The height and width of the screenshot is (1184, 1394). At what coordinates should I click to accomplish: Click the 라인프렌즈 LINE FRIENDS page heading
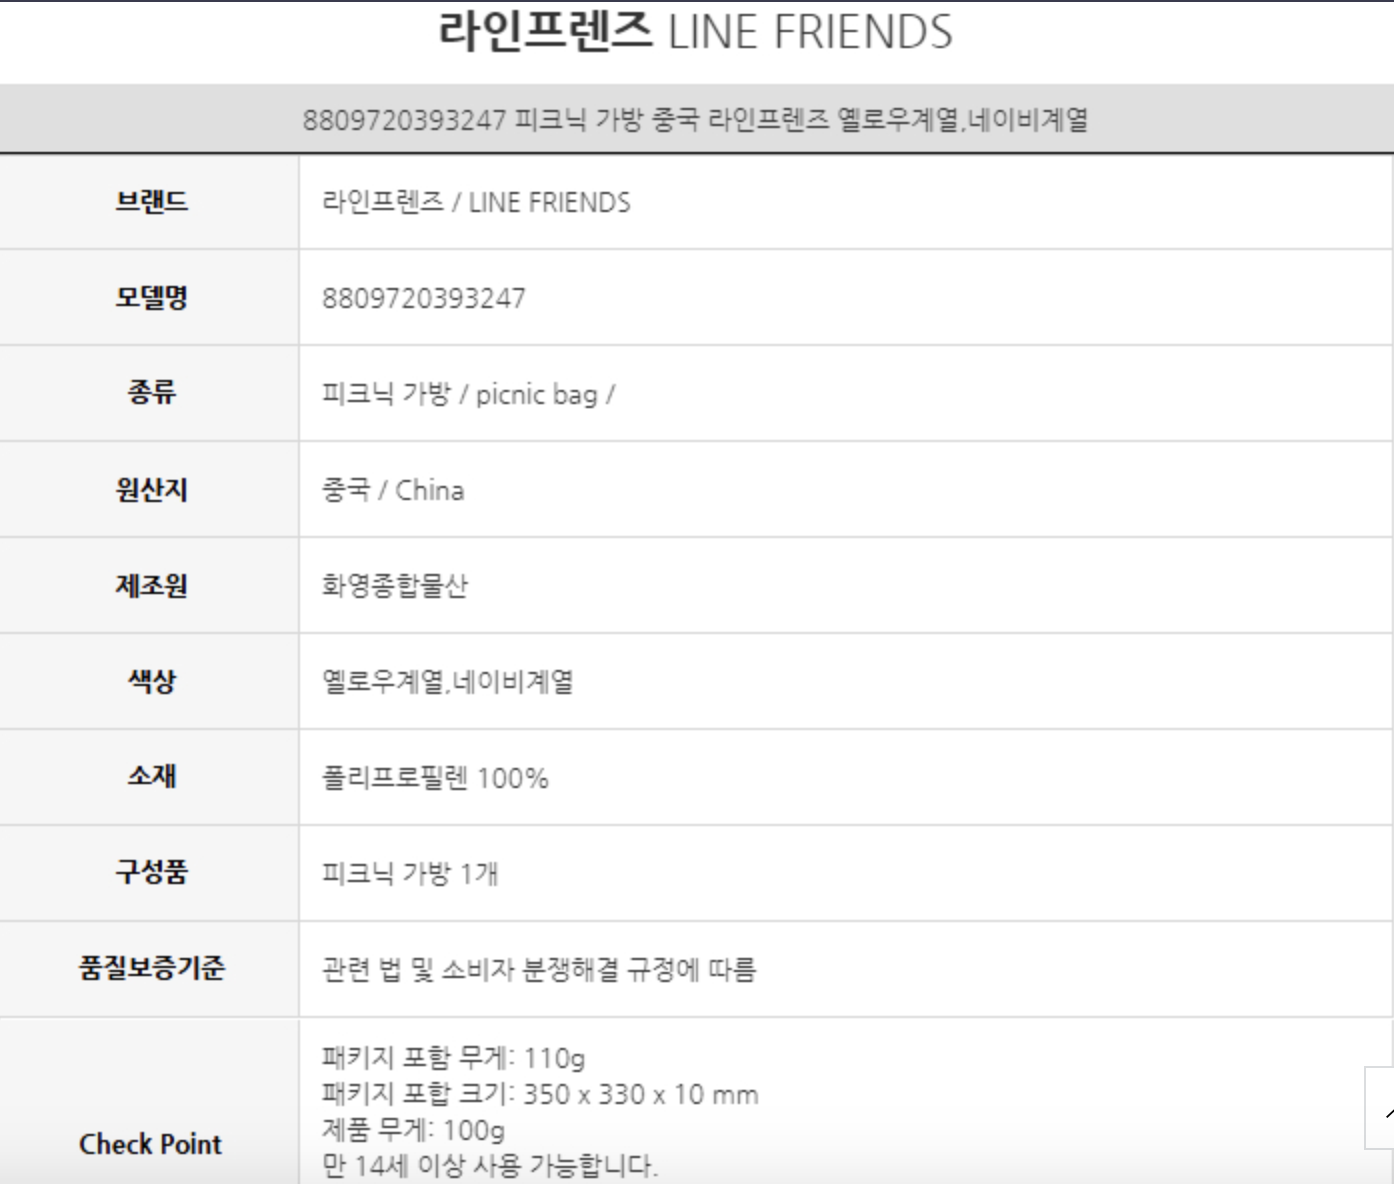click(x=696, y=32)
